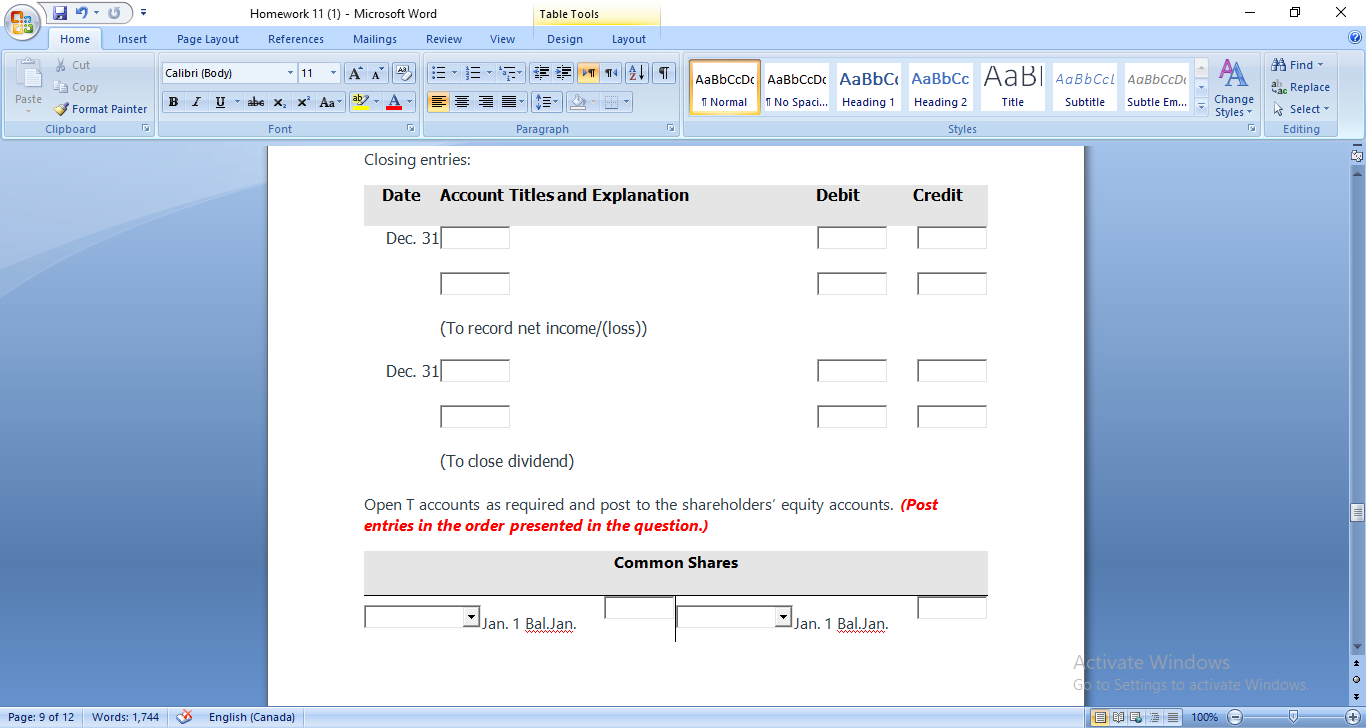1366x728 pixels.
Task: Open Customize Quick Access Toolbar menu
Action: coord(143,13)
